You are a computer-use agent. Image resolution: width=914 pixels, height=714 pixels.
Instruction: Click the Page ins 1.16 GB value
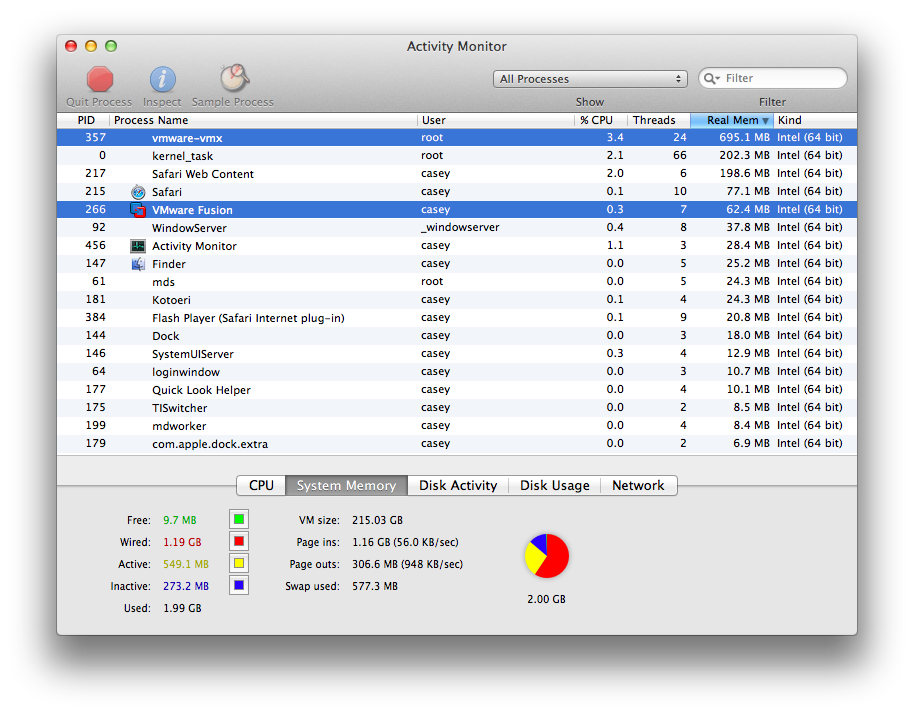click(405, 542)
